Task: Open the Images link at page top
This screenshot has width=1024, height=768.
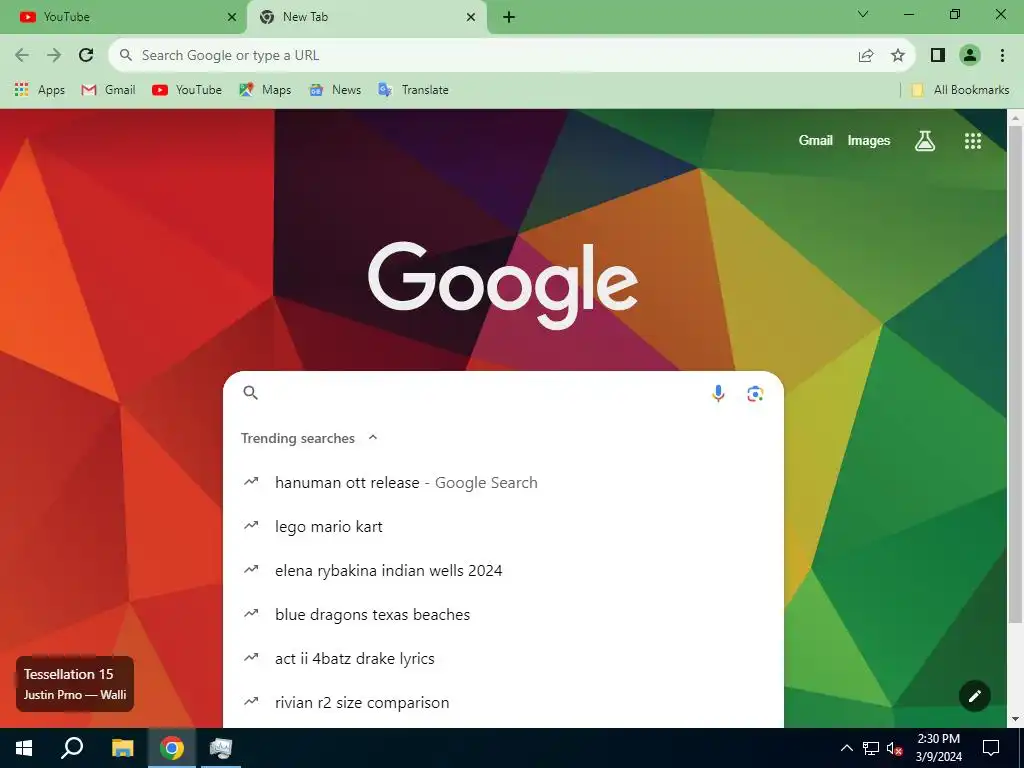Action: 869,140
